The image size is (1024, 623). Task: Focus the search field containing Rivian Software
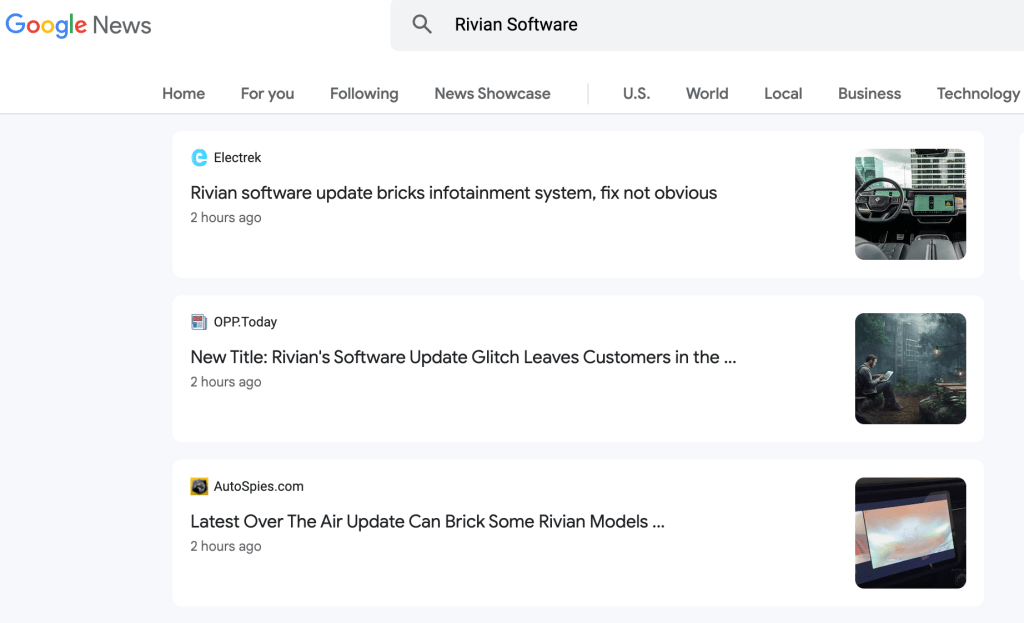point(700,25)
